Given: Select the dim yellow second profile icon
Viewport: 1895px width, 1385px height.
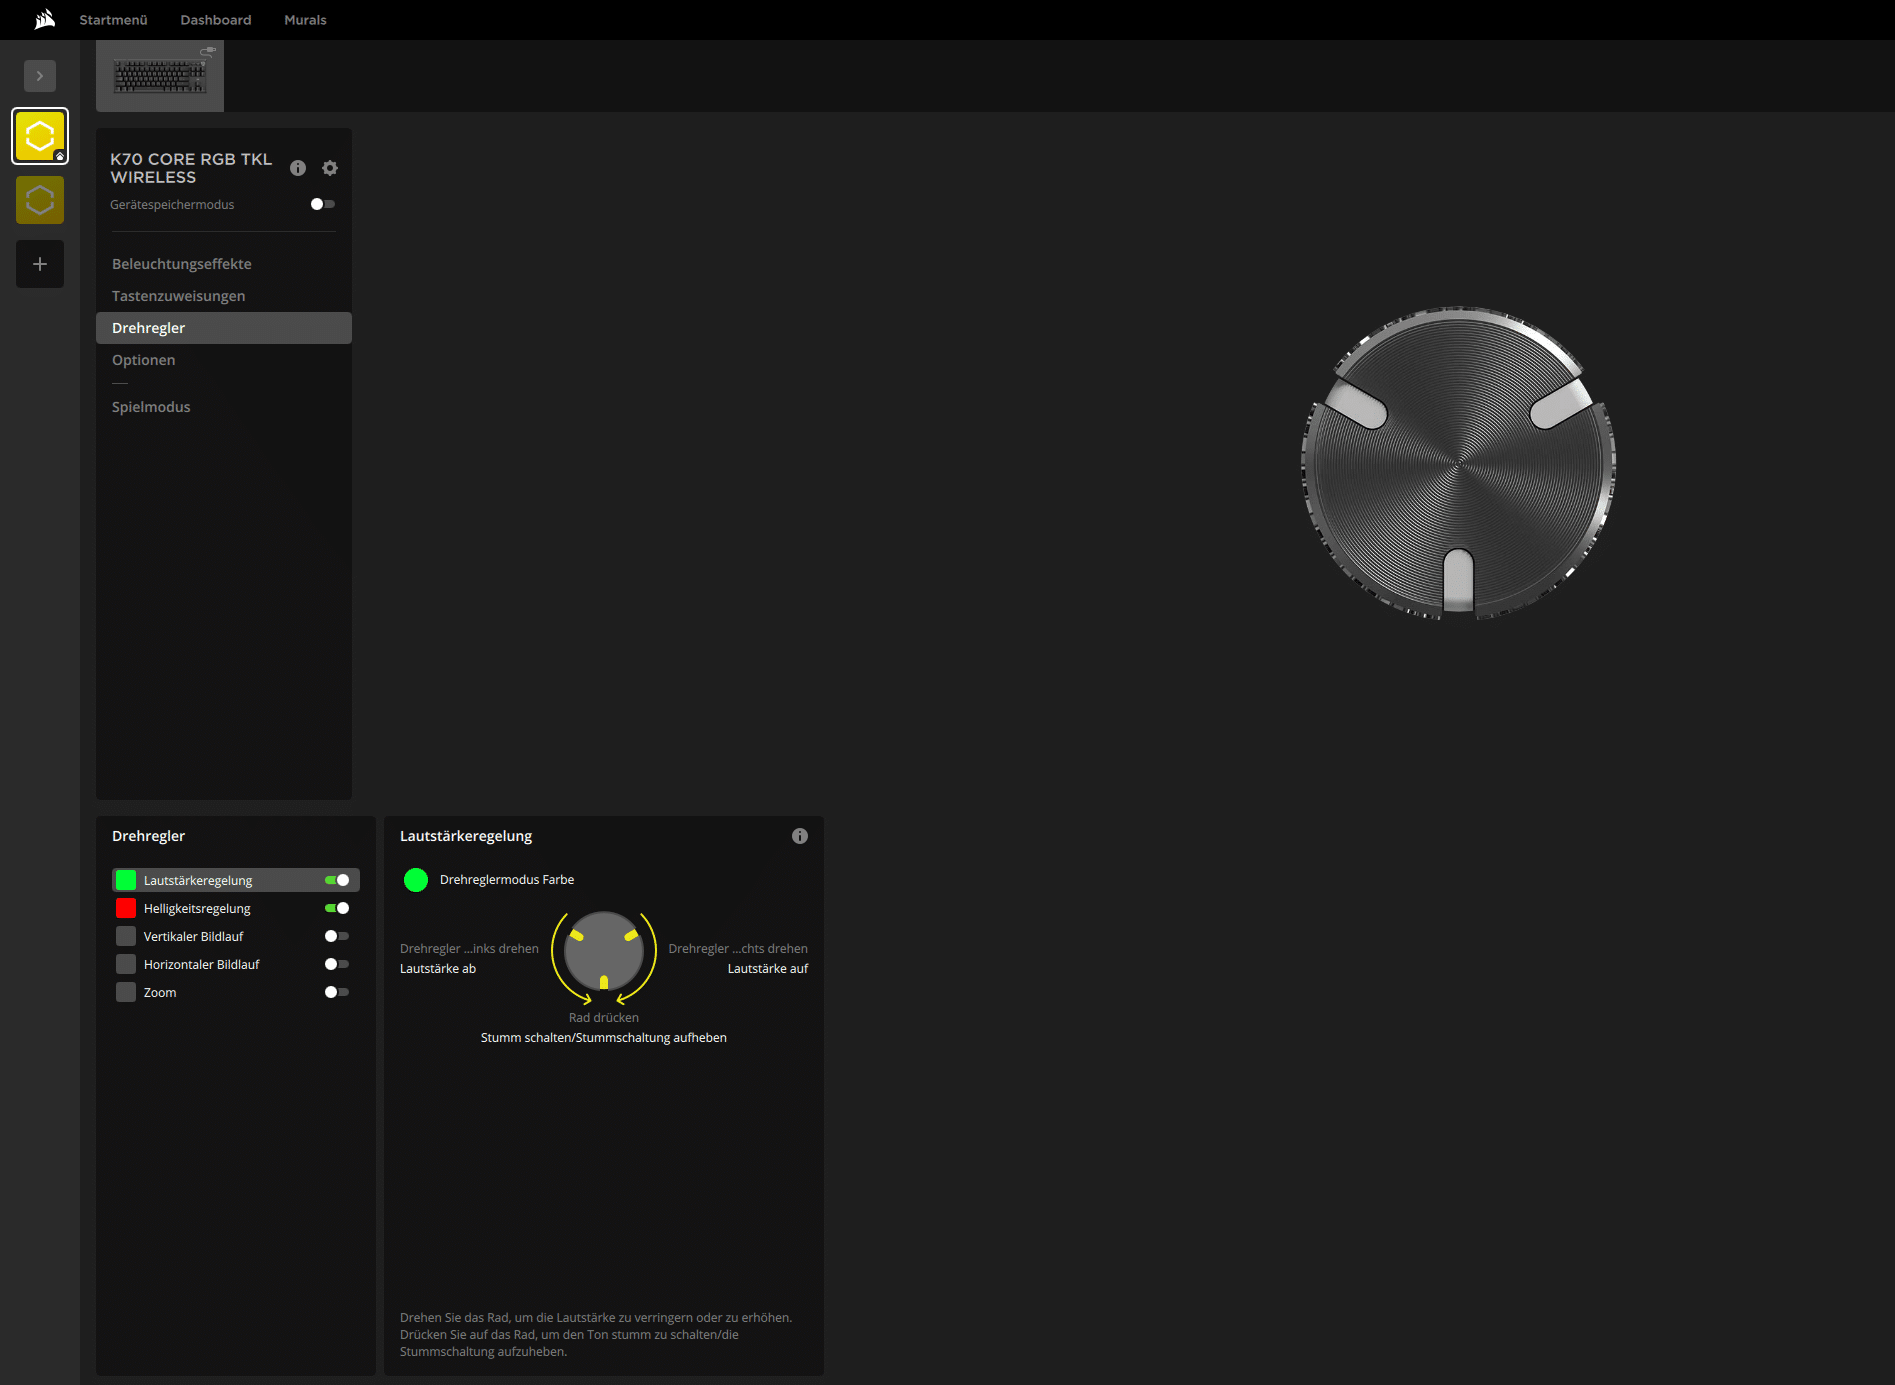Looking at the screenshot, I should tap(40, 200).
